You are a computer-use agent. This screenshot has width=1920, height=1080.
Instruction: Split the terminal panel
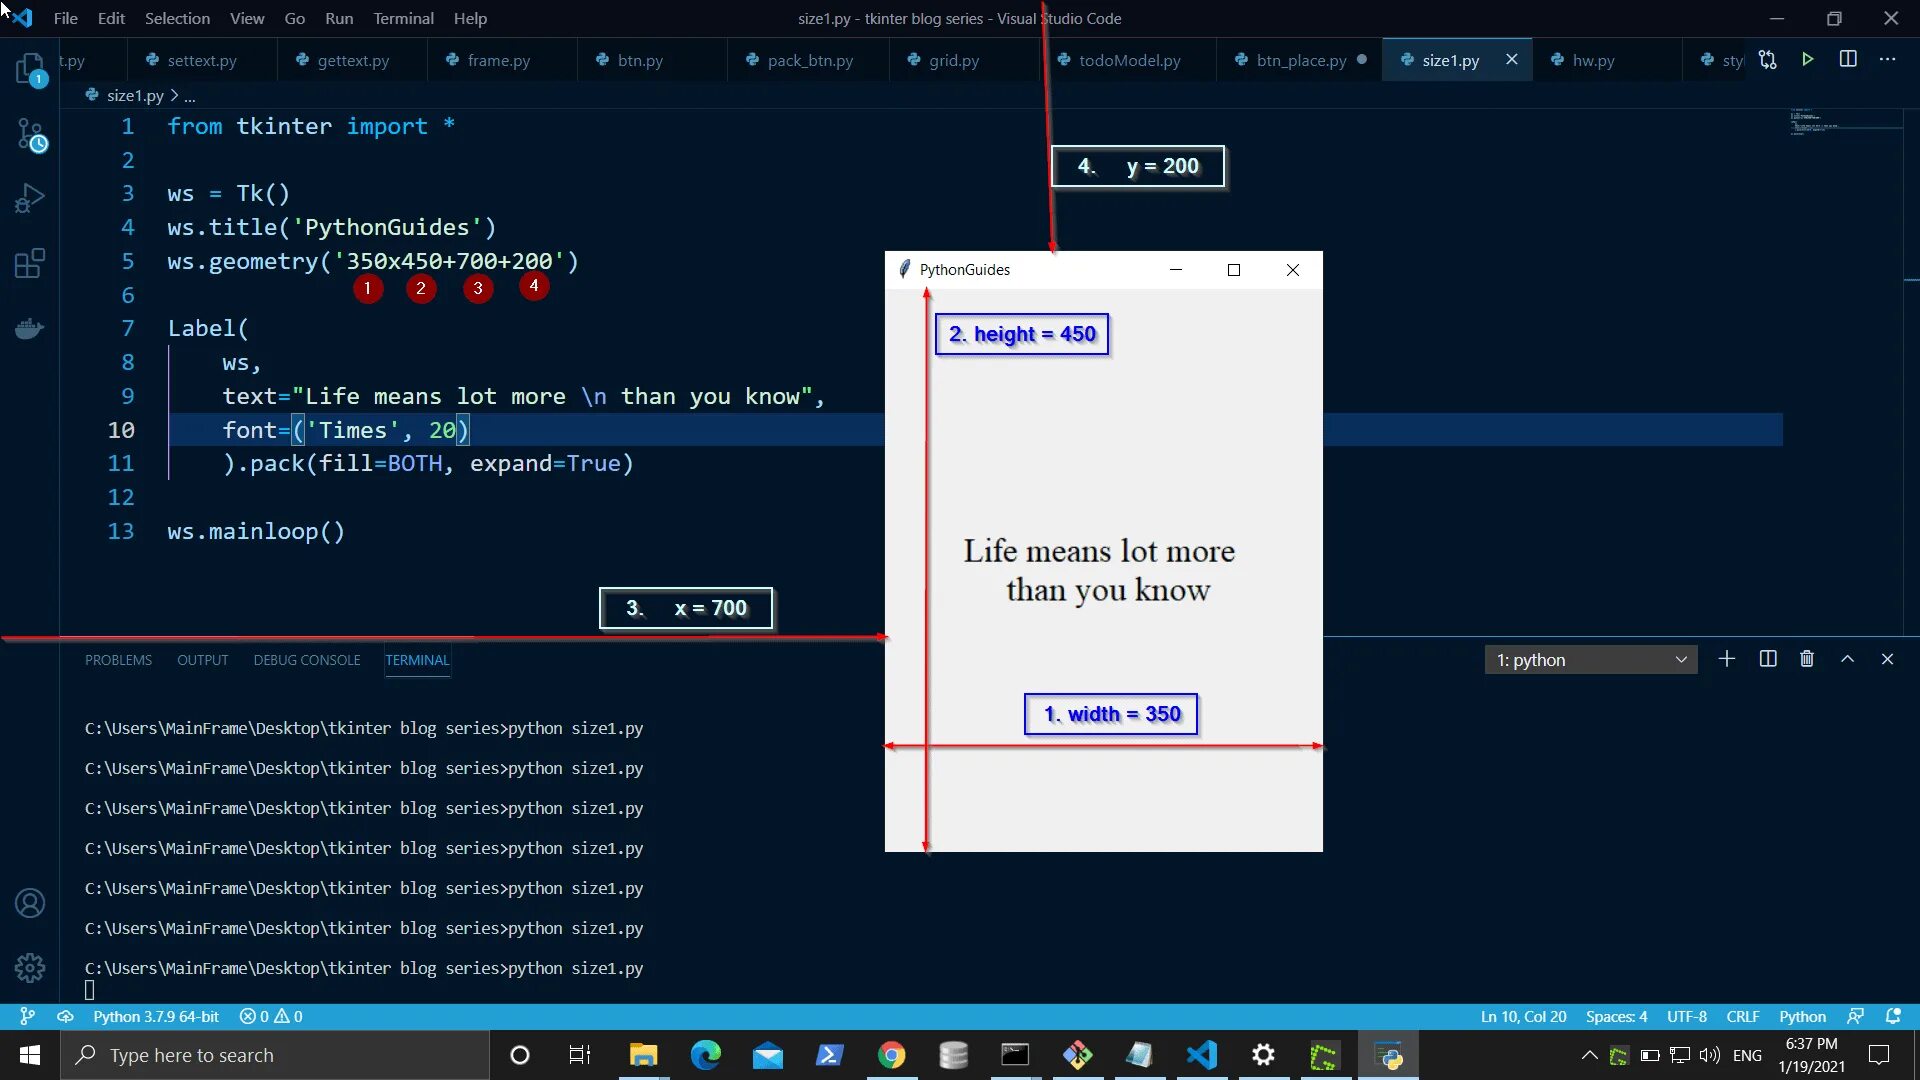point(1768,659)
